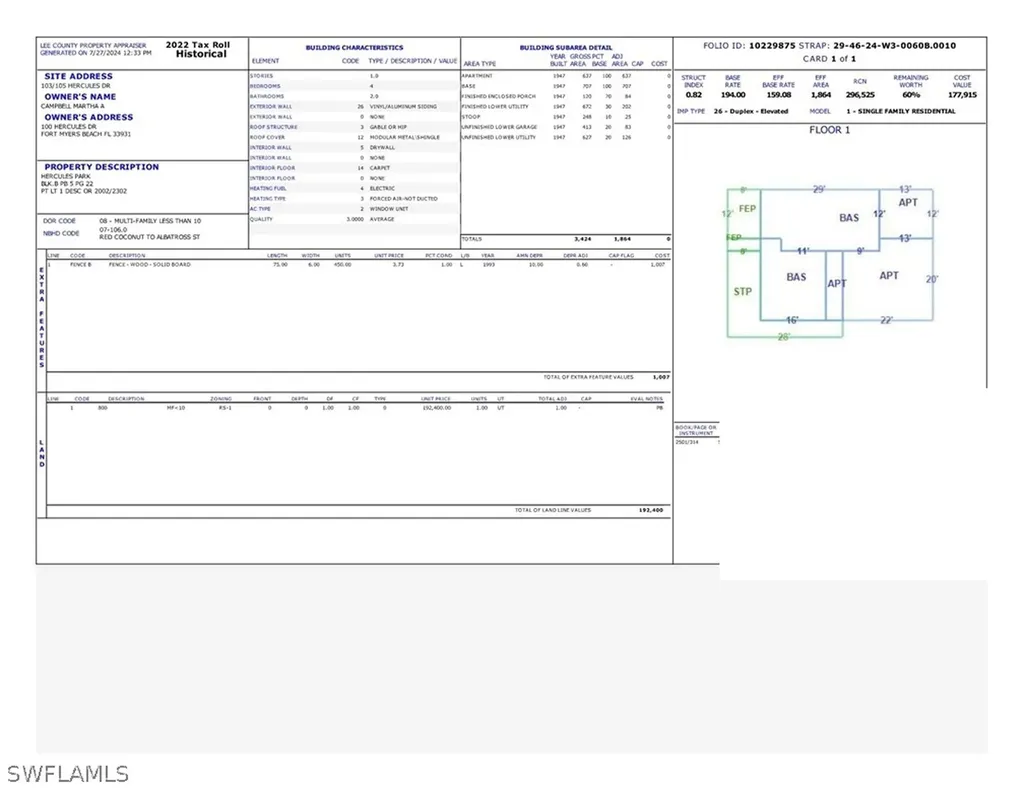Click the cost value 177,915
The height and width of the screenshot is (789, 1024).
tap(961, 95)
